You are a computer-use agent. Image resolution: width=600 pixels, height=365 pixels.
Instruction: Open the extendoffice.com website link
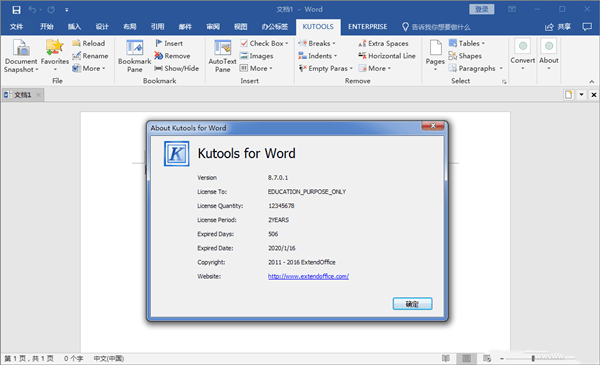(x=308, y=276)
